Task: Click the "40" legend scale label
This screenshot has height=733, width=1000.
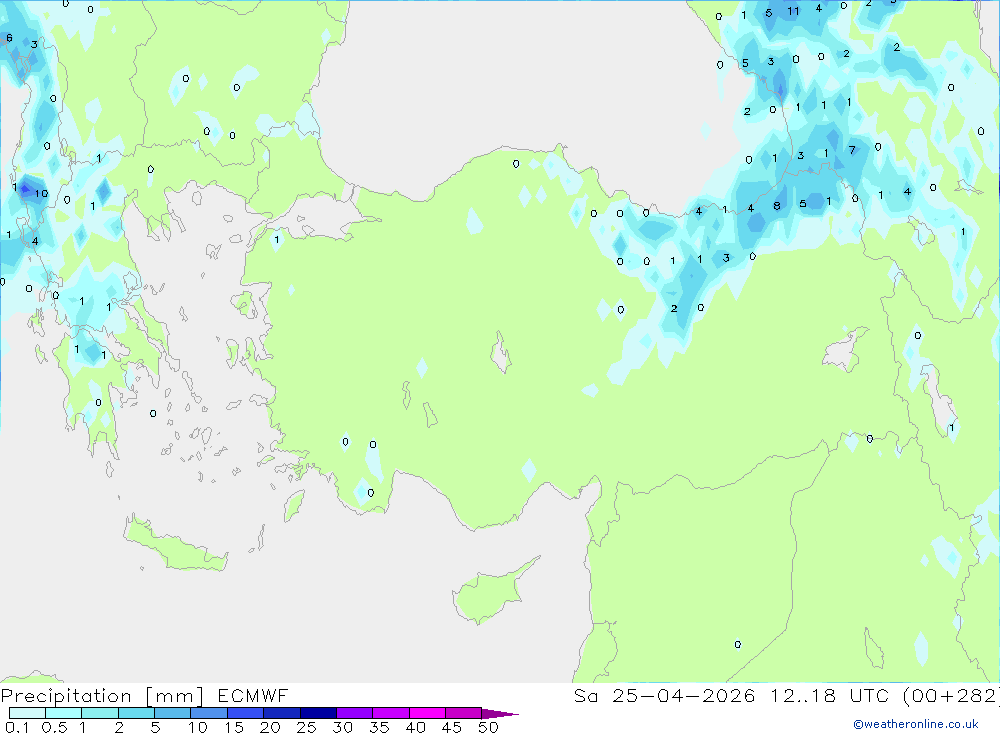Action: pyautogui.click(x=416, y=727)
